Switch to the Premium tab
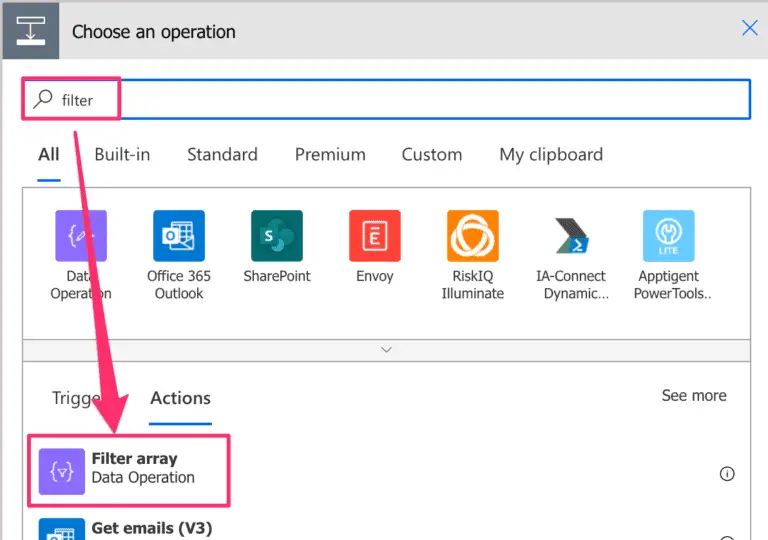 tap(330, 155)
